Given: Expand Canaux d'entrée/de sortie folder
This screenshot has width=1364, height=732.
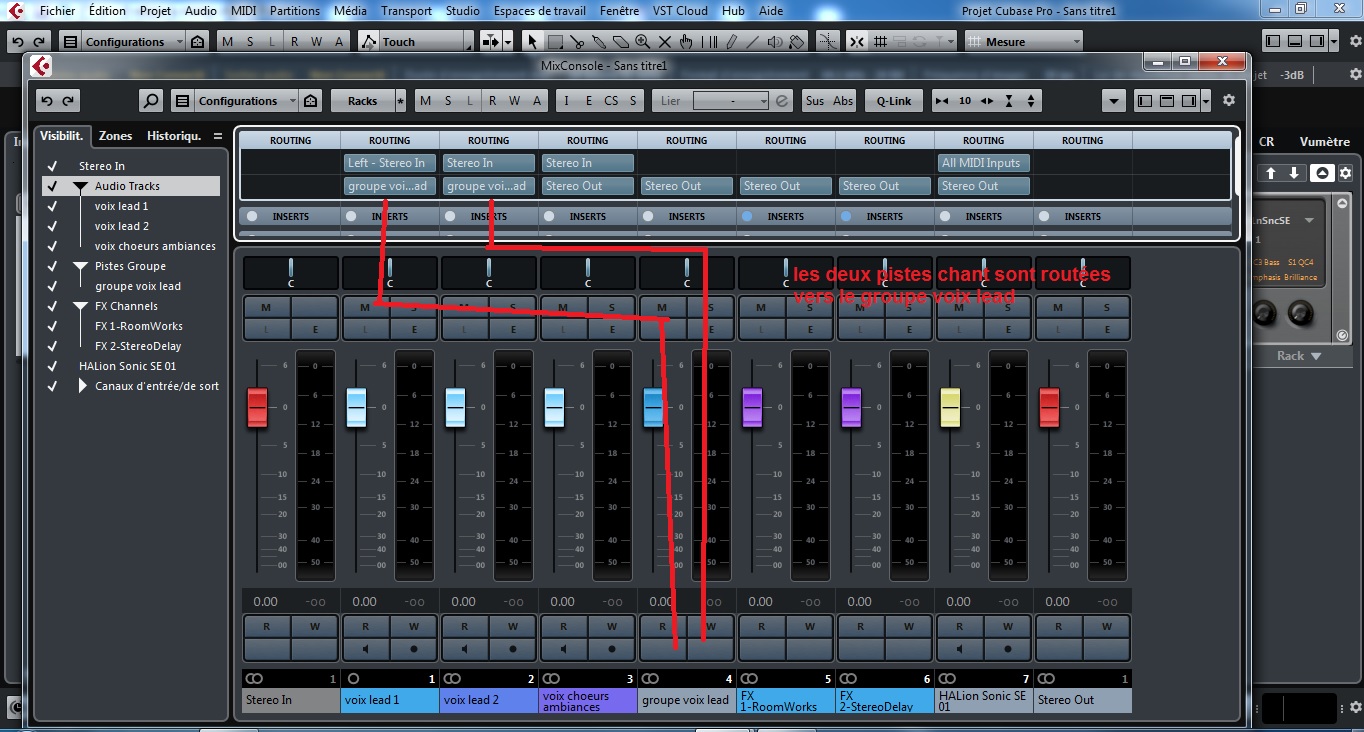Looking at the screenshot, I should click(x=82, y=386).
